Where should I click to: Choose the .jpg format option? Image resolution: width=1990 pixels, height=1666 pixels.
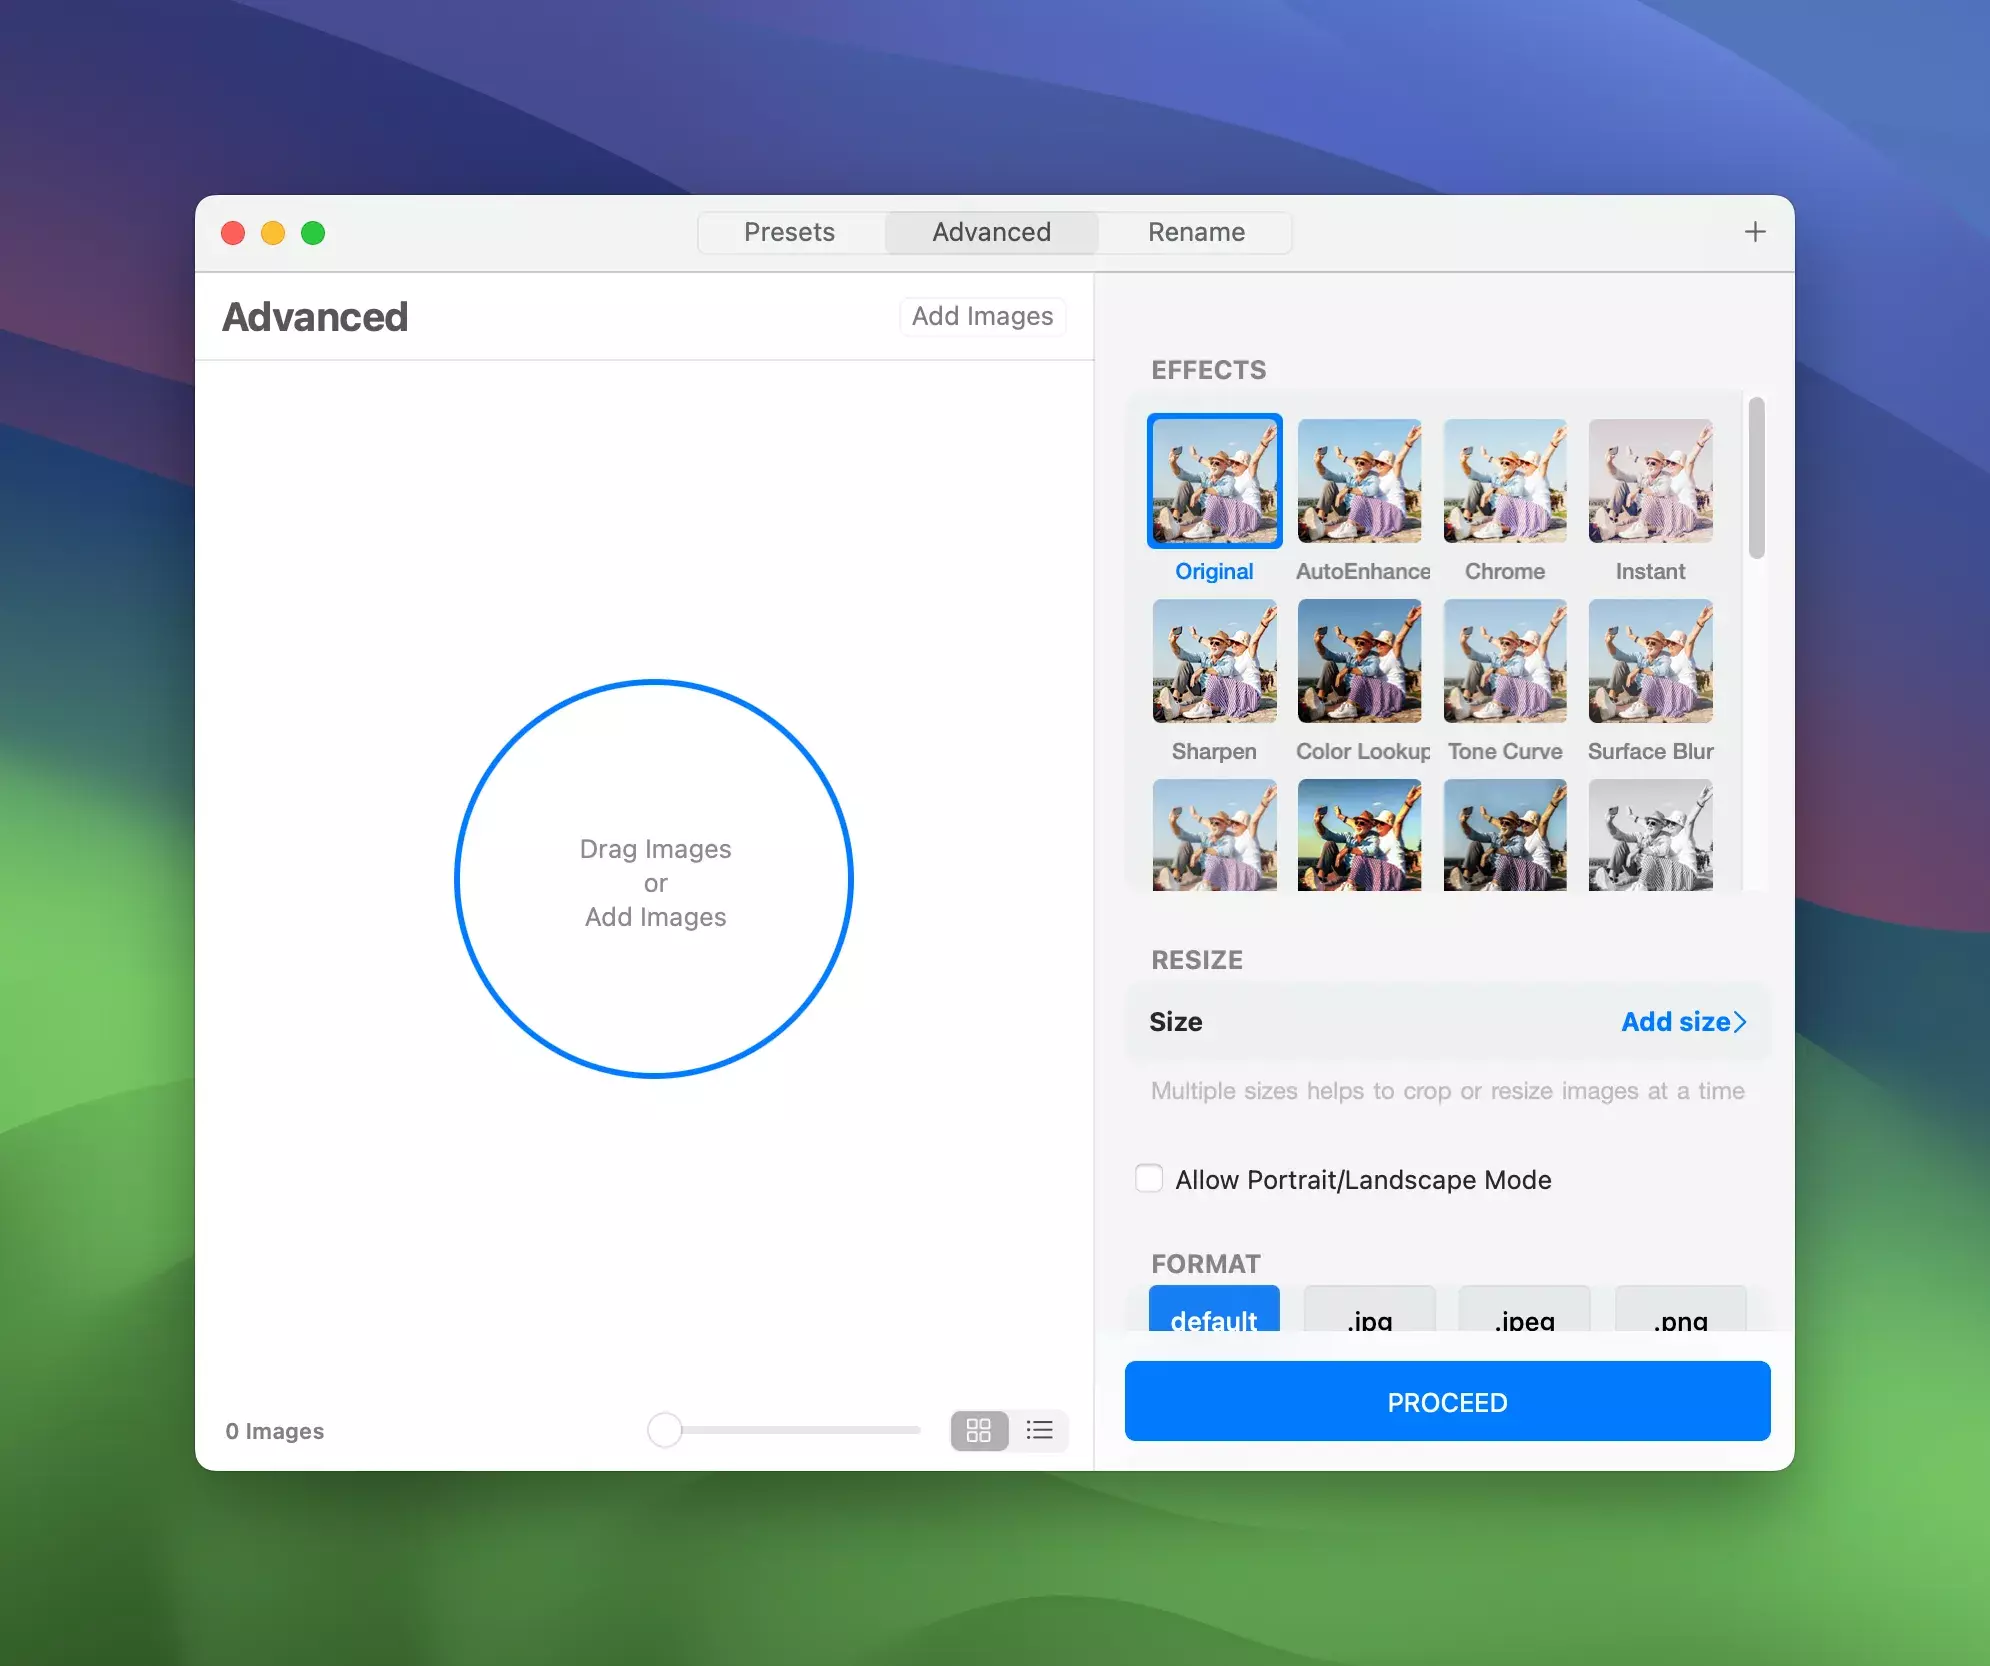[x=1369, y=1315]
